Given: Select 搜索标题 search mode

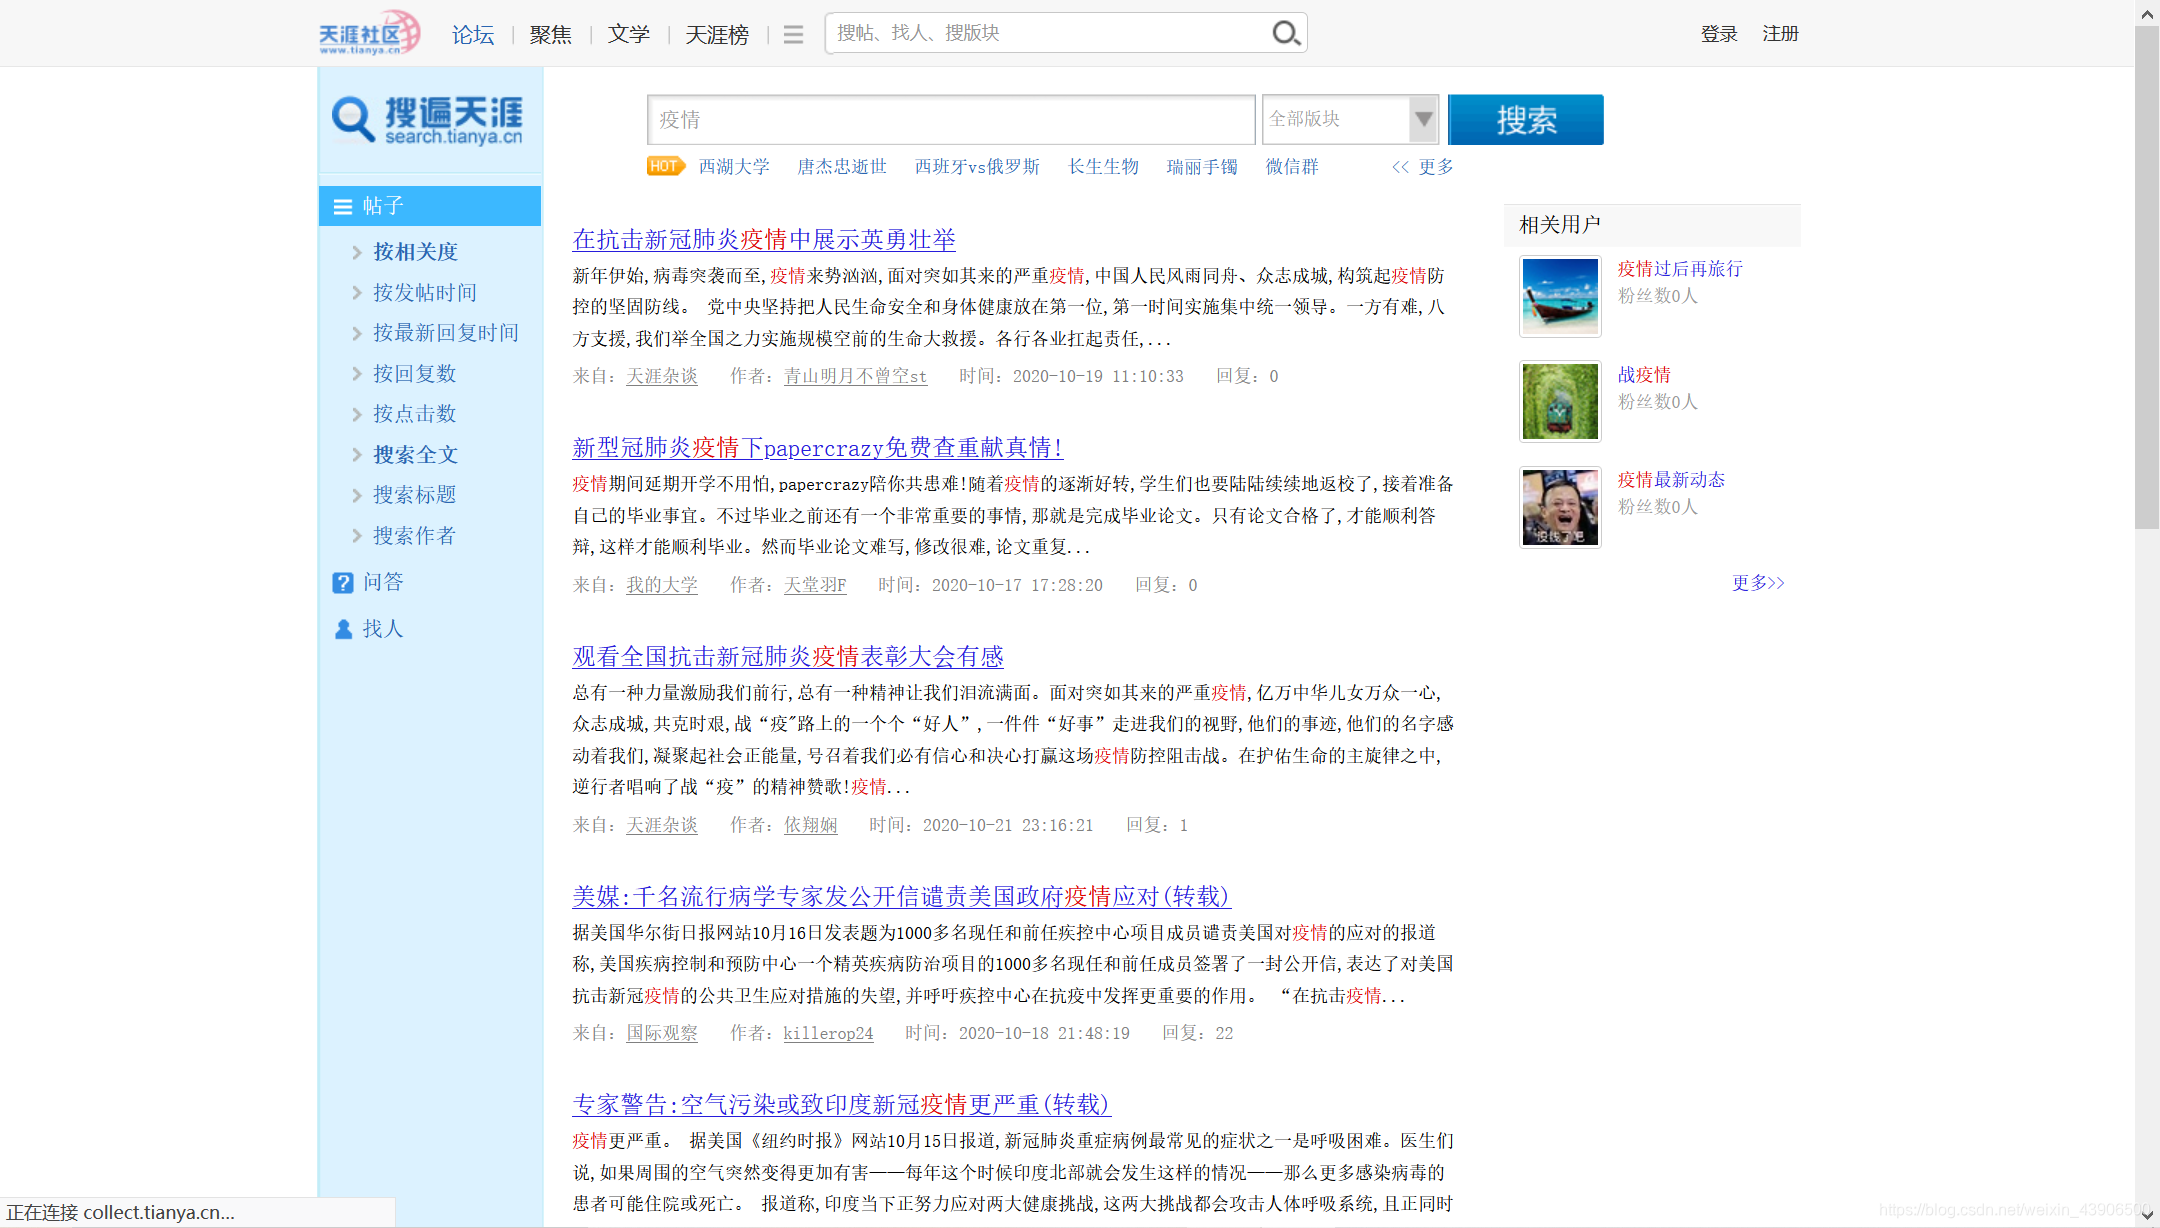Looking at the screenshot, I should [414, 495].
